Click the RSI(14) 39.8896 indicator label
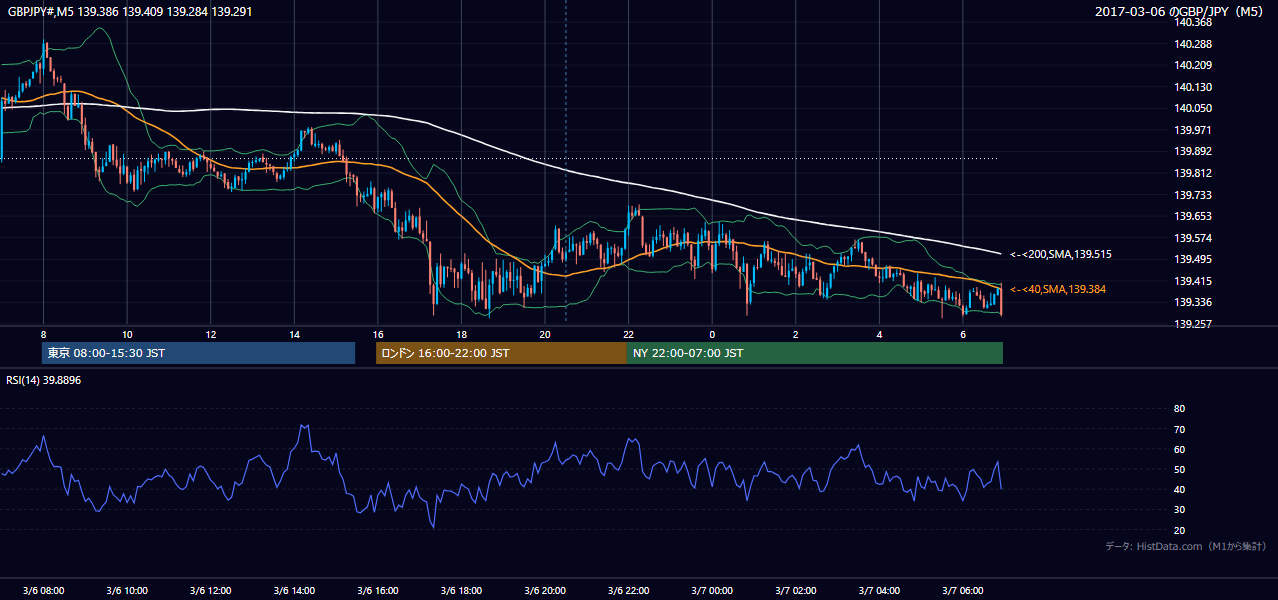The height and width of the screenshot is (600, 1278). click(44, 380)
